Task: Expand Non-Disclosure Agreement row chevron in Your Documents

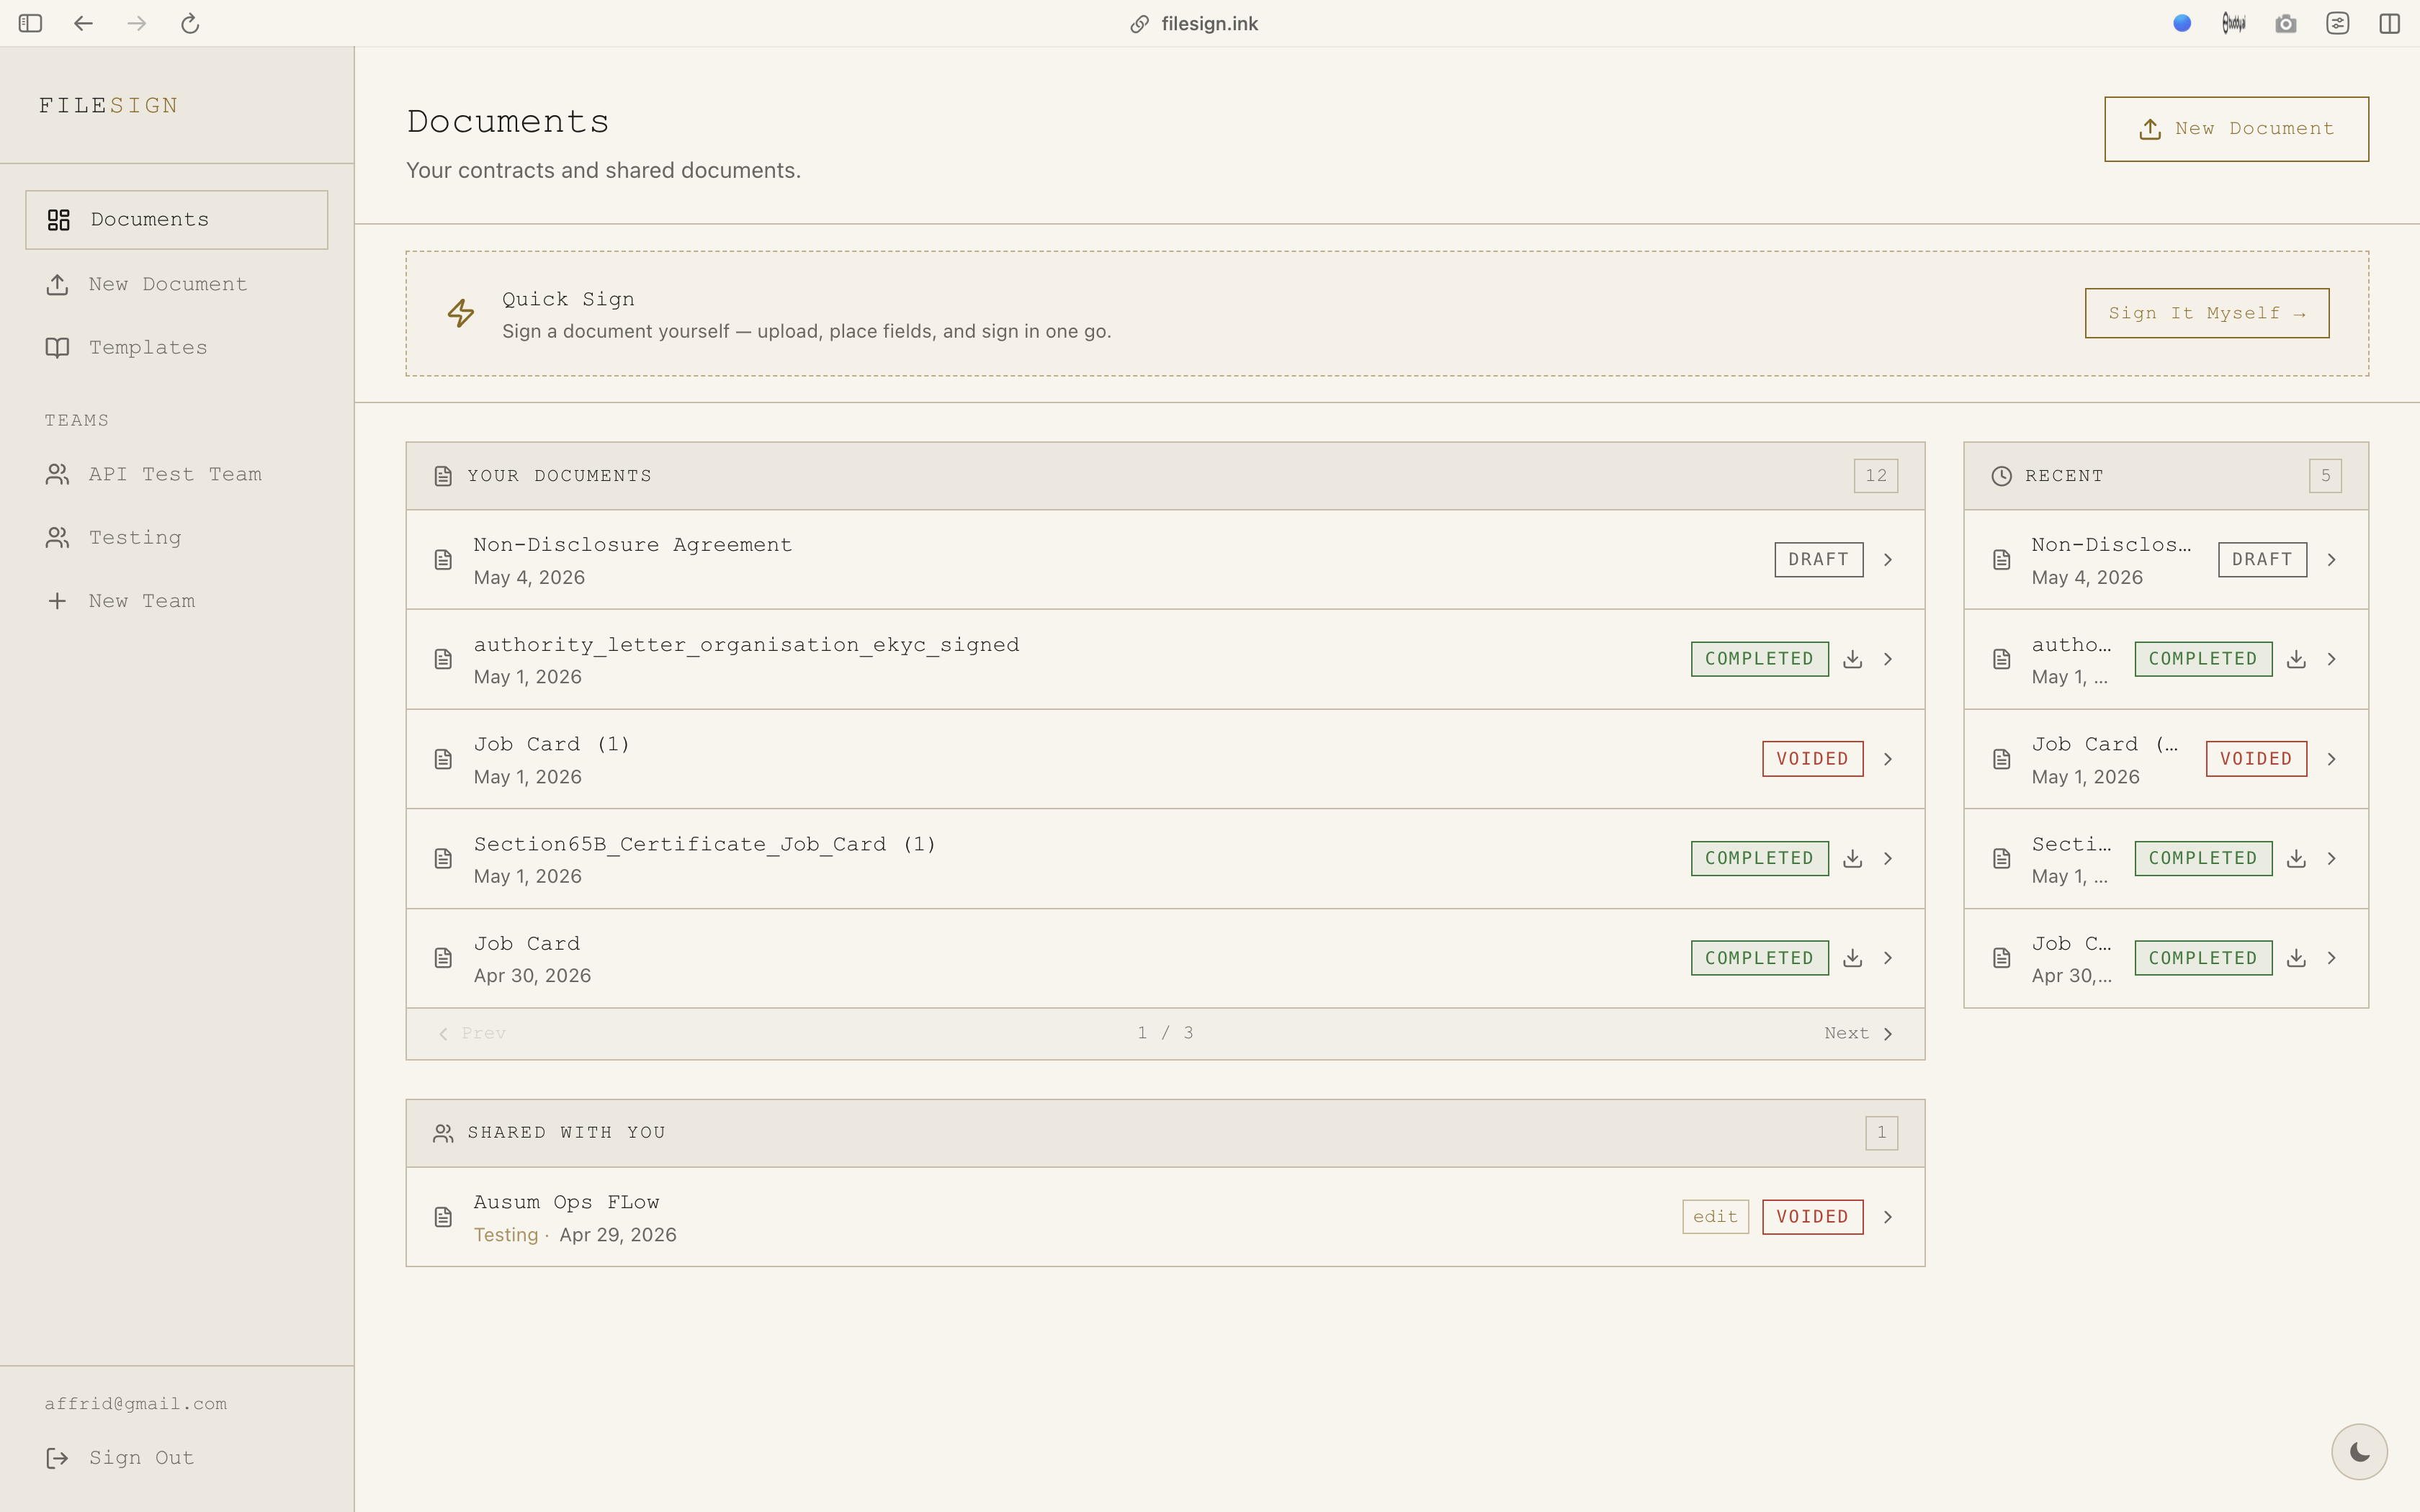Action: tap(1888, 559)
